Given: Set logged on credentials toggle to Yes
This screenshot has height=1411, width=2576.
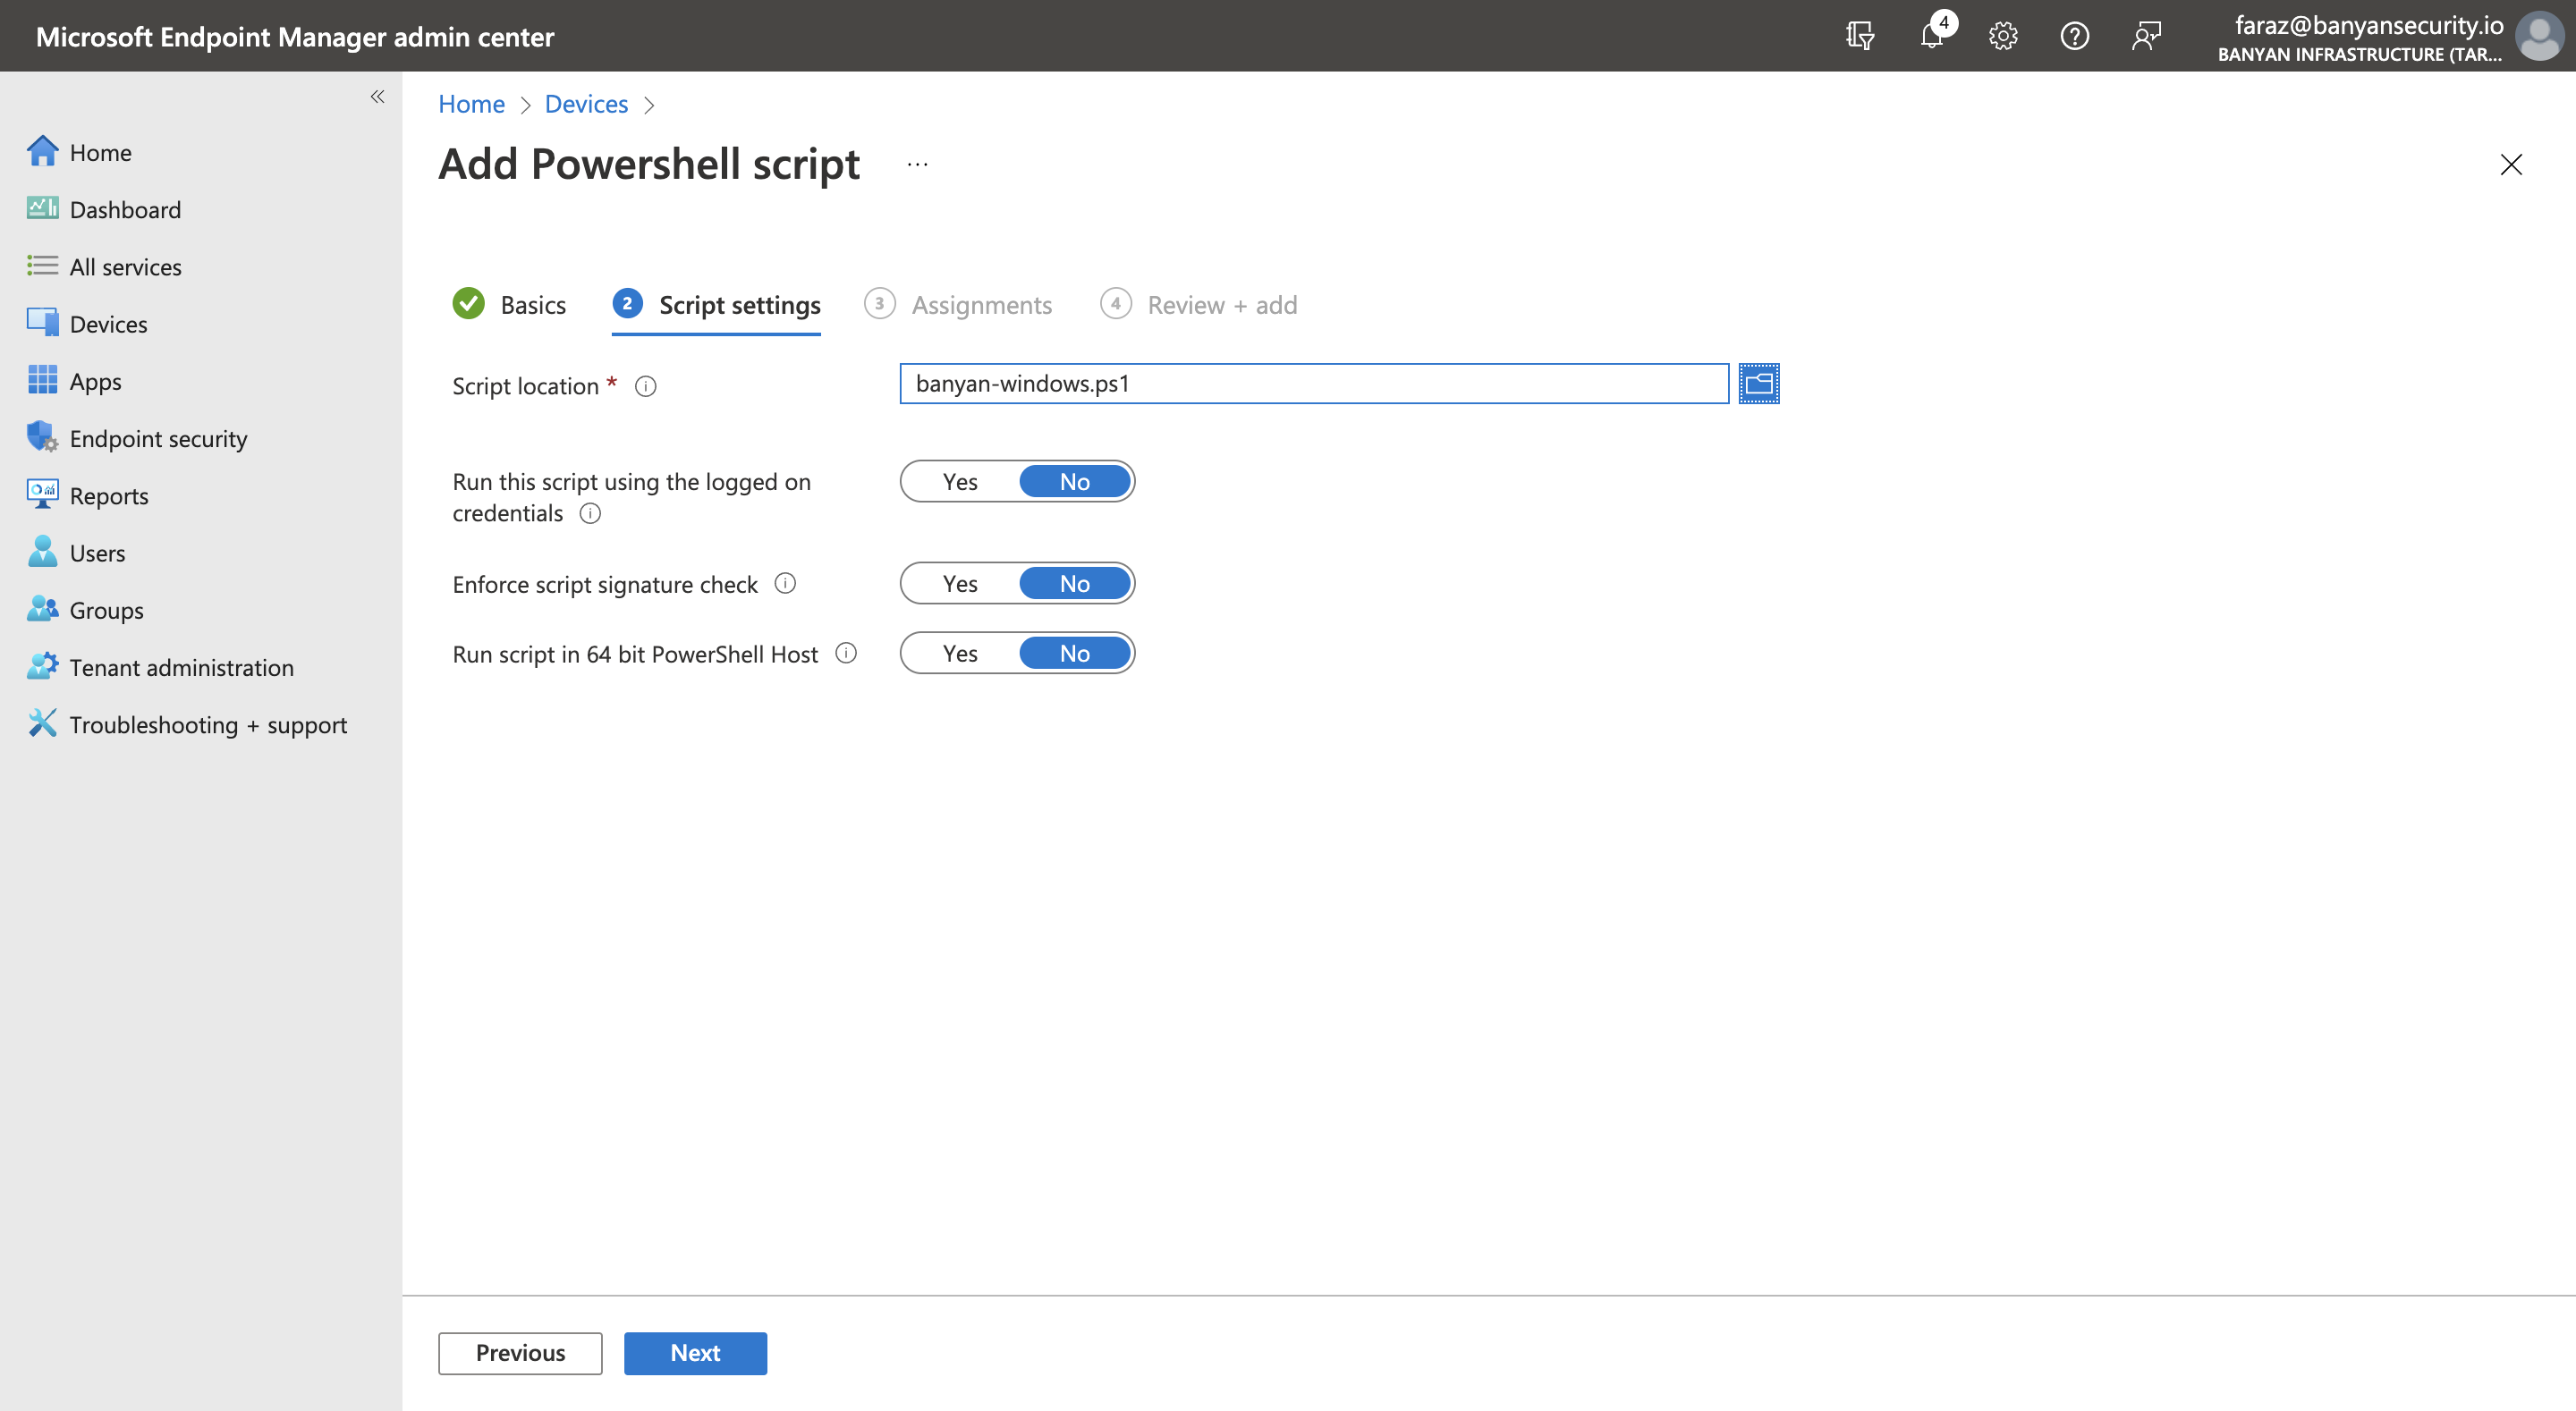Looking at the screenshot, I should click(960, 482).
